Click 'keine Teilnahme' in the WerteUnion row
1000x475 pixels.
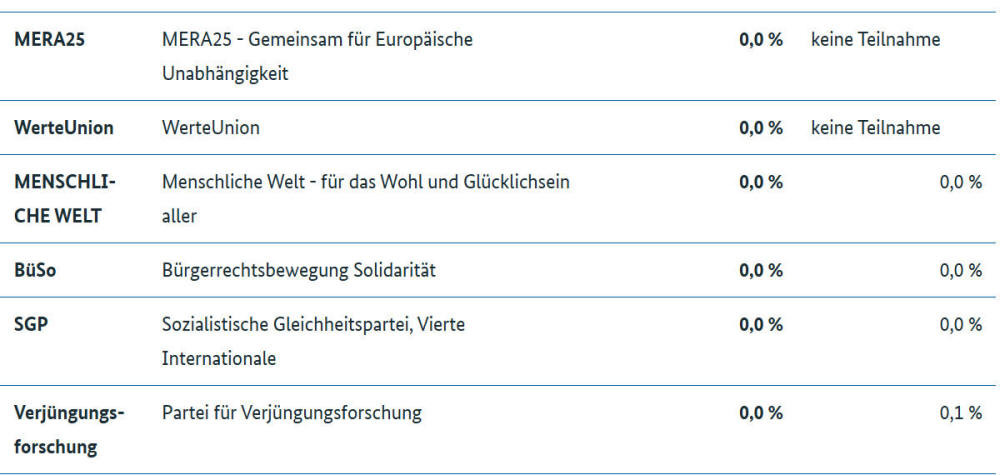876,128
